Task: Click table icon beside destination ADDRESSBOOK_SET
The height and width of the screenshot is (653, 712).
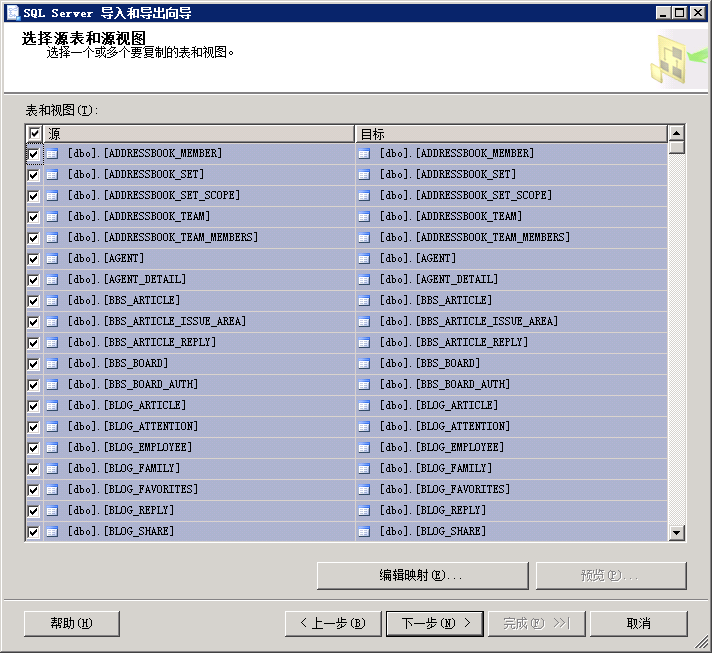Action: tap(364, 175)
